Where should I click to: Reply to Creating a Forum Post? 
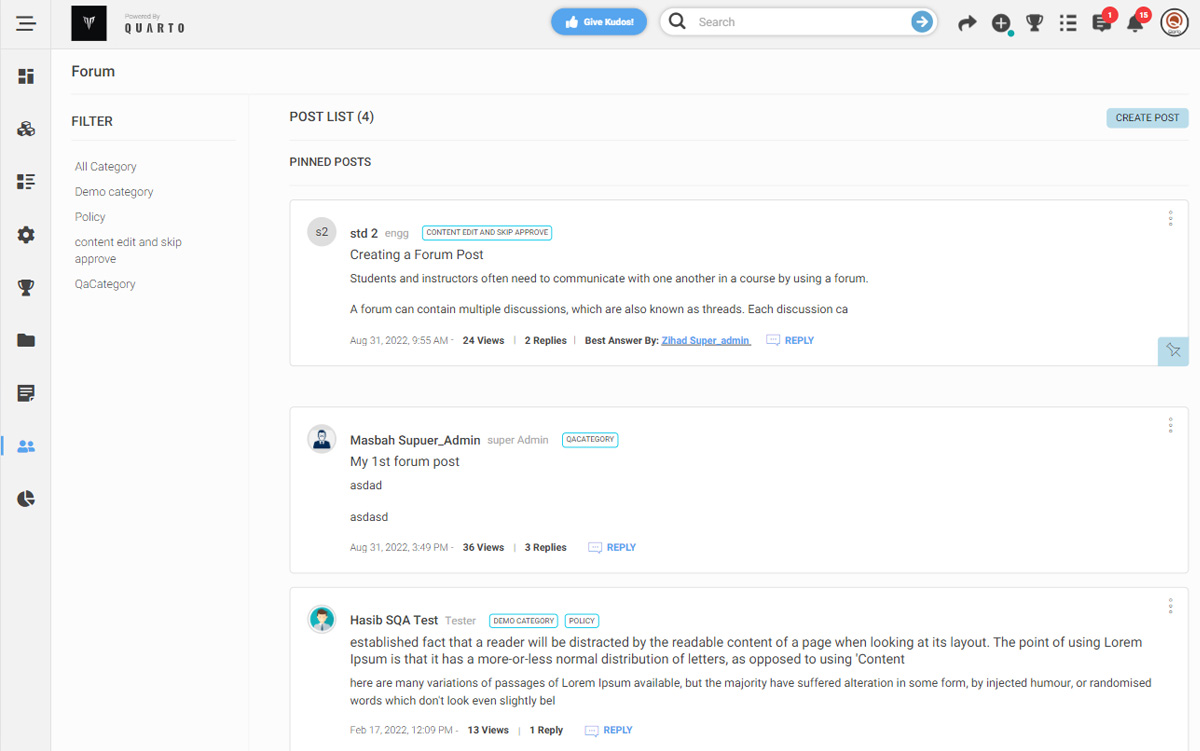pyautogui.click(x=790, y=341)
